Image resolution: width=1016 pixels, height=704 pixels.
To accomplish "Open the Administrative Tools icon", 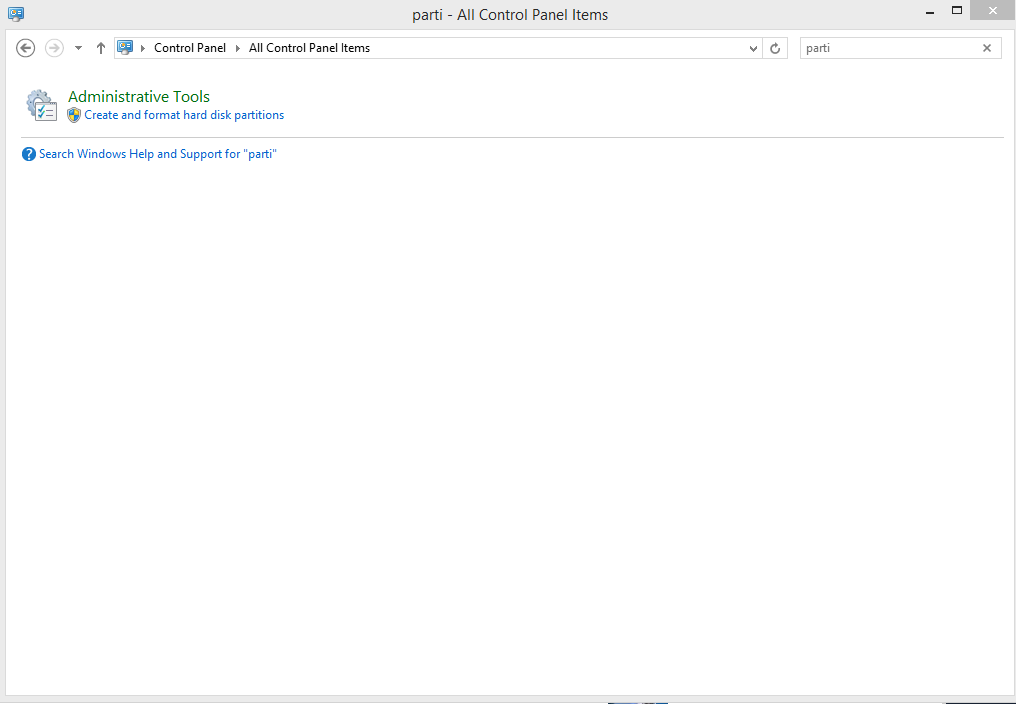I will coord(41,105).
